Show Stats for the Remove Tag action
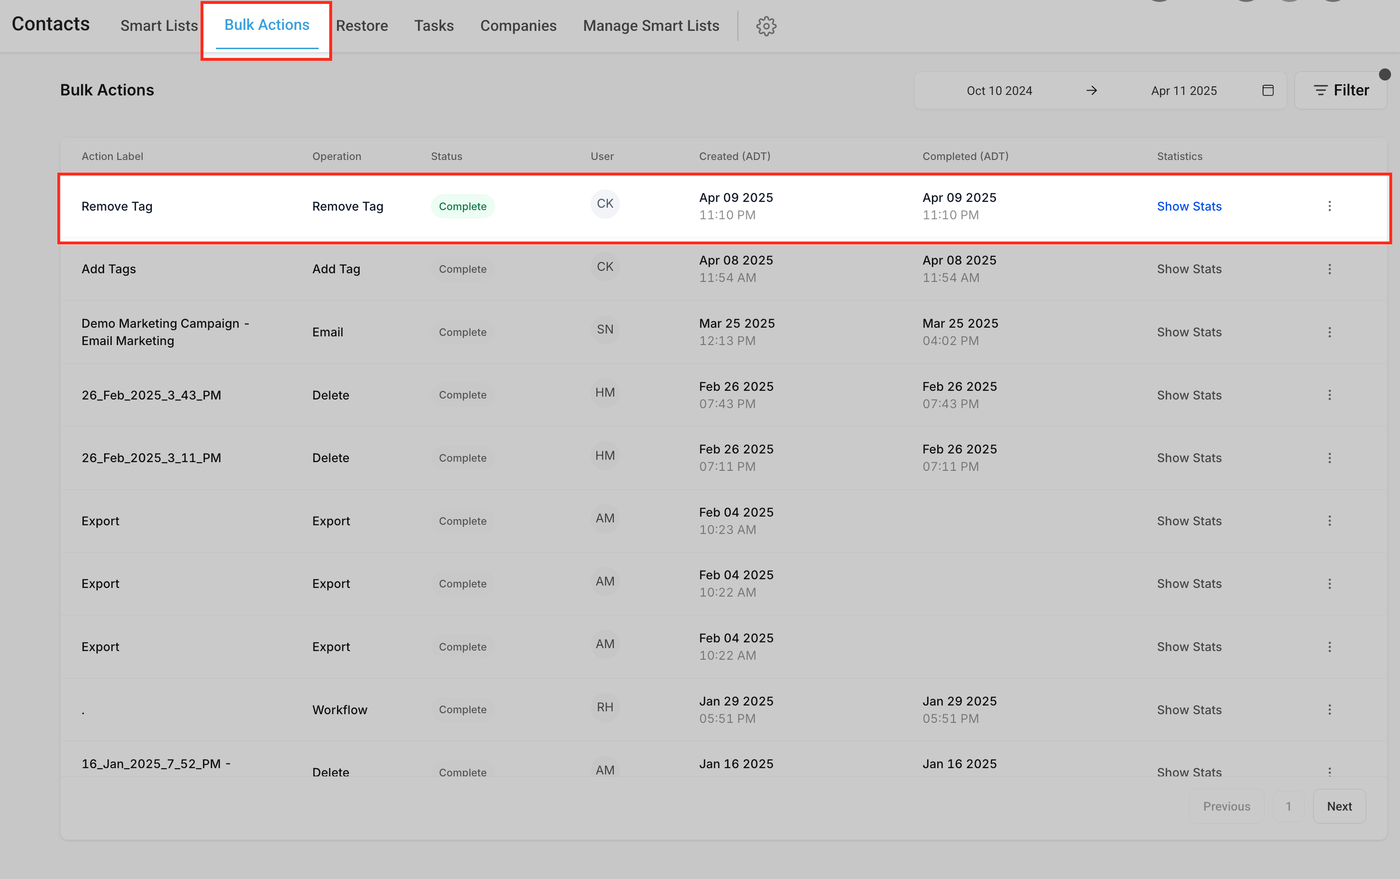This screenshot has height=879, width=1400. pyautogui.click(x=1189, y=206)
